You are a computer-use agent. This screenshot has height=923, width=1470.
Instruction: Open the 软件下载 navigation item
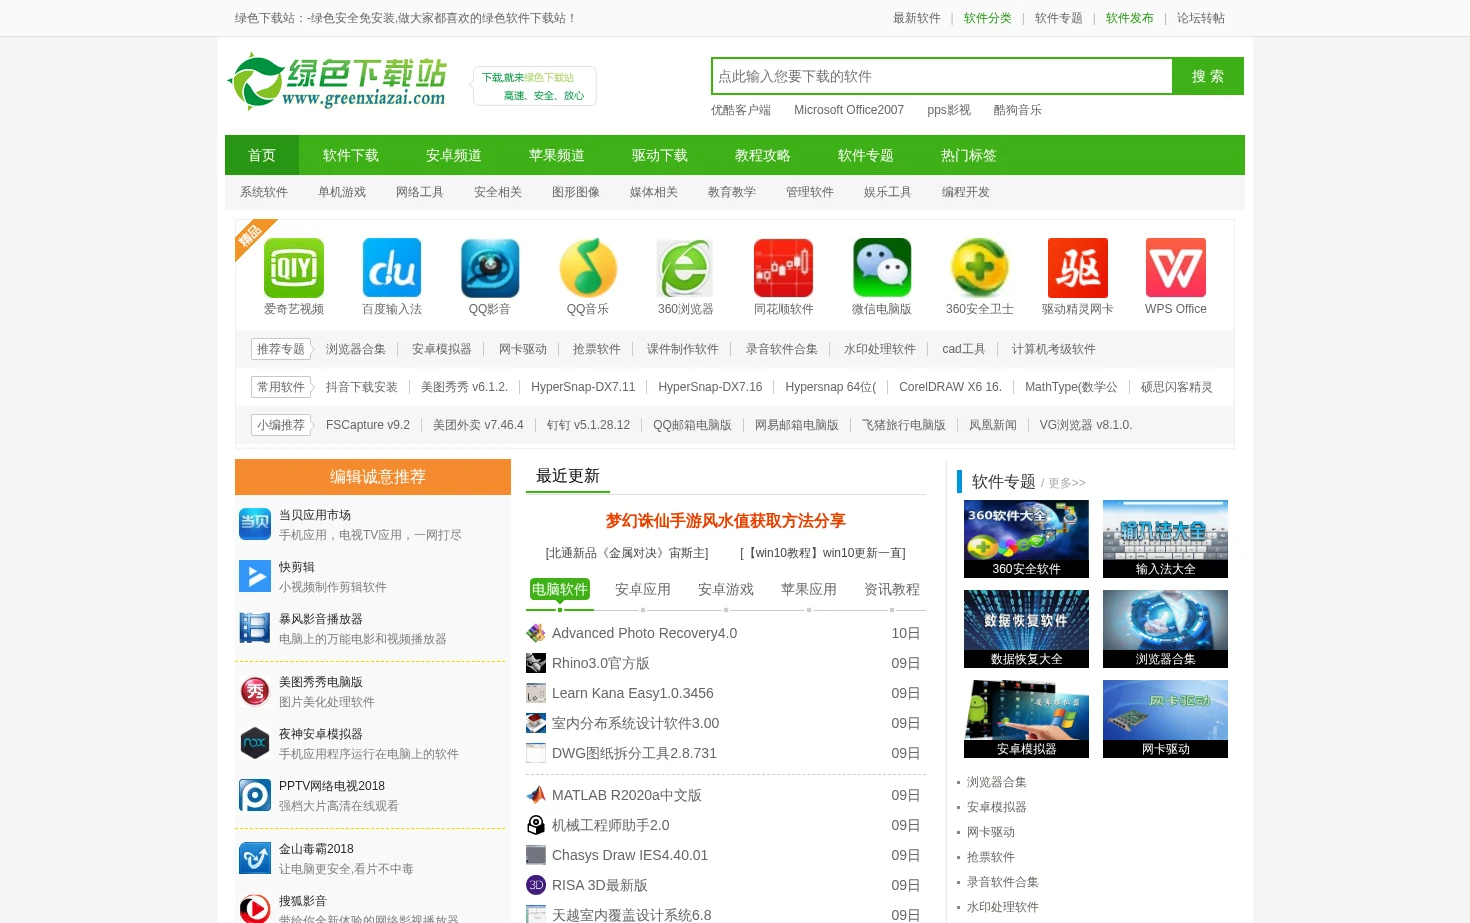pos(350,155)
